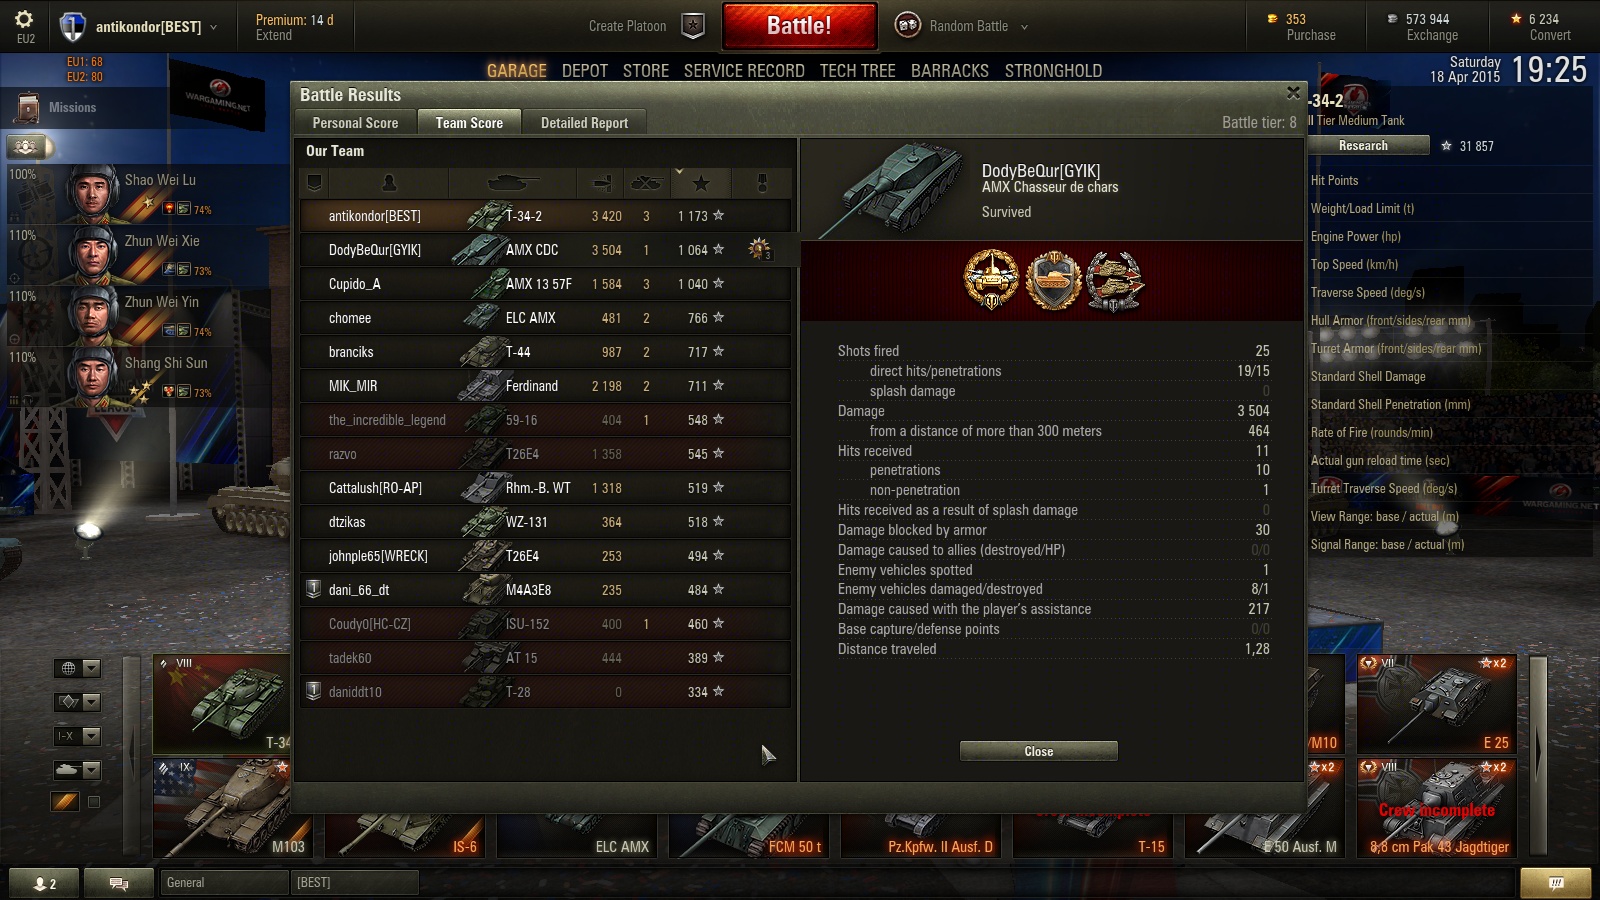Switch to the Detailed Report tab
Viewport: 1600px width, 900px height.
point(584,123)
